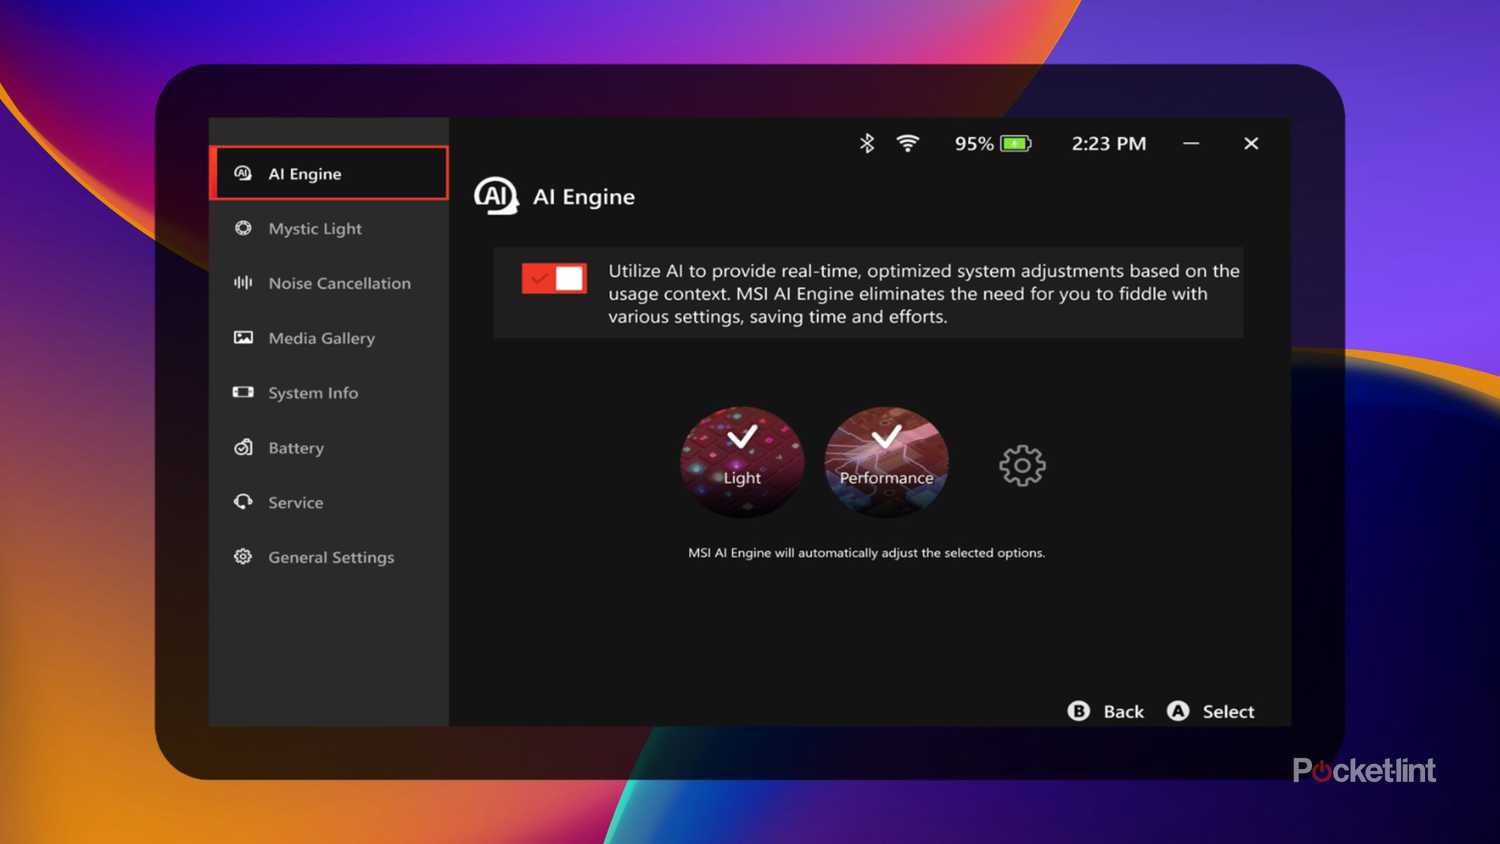Click the B button icon for Back
The image size is (1500, 844).
pos(1078,711)
